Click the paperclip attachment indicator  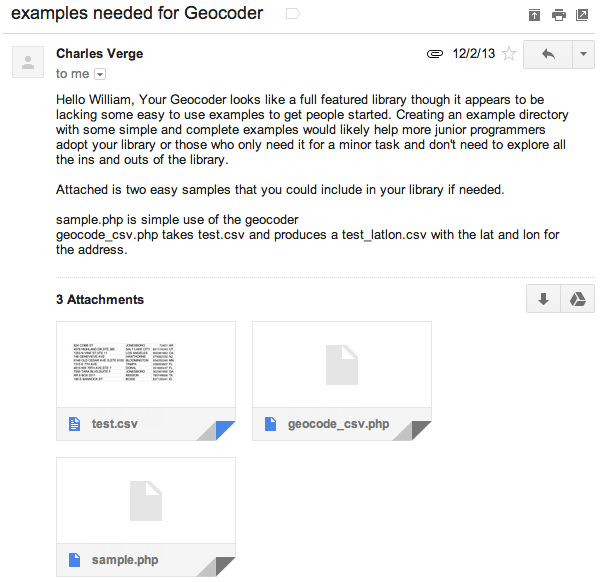[x=434, y=54]
